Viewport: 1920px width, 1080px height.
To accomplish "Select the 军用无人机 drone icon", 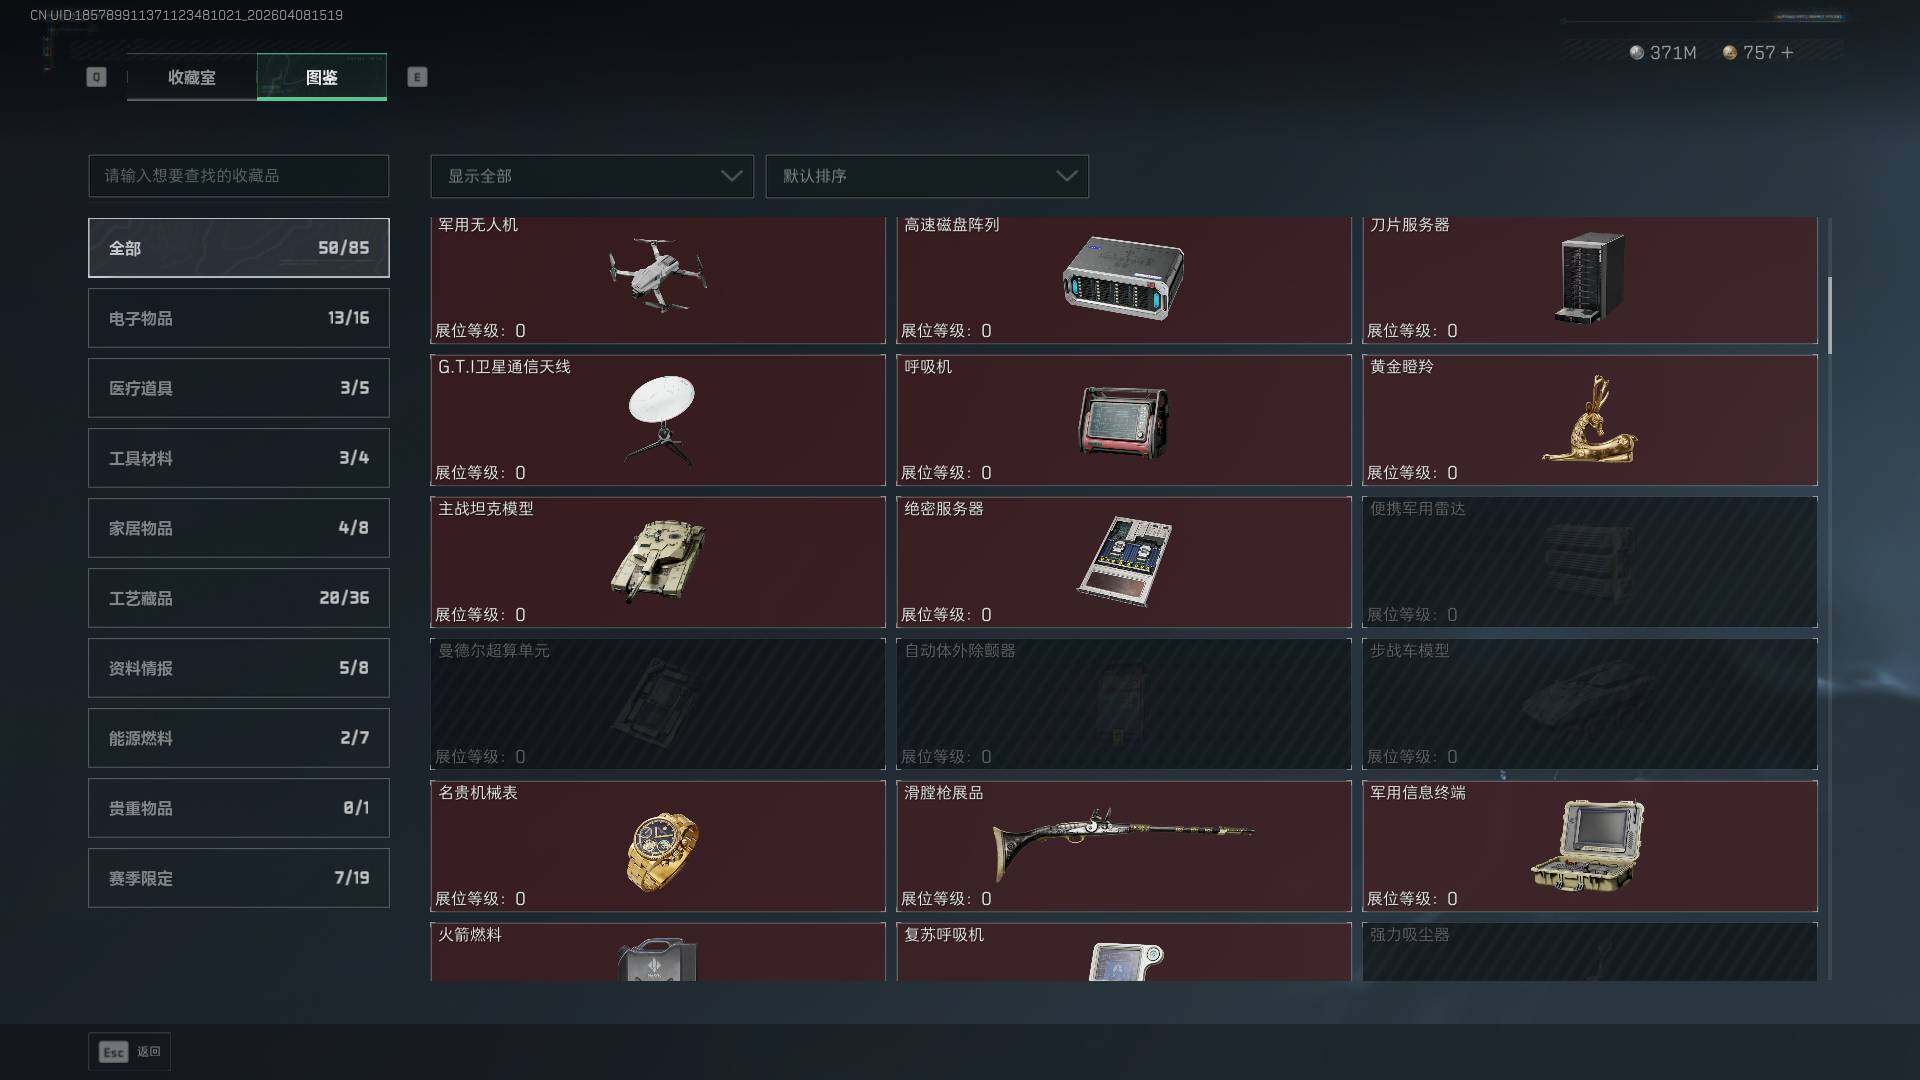I will coord(658,275).
